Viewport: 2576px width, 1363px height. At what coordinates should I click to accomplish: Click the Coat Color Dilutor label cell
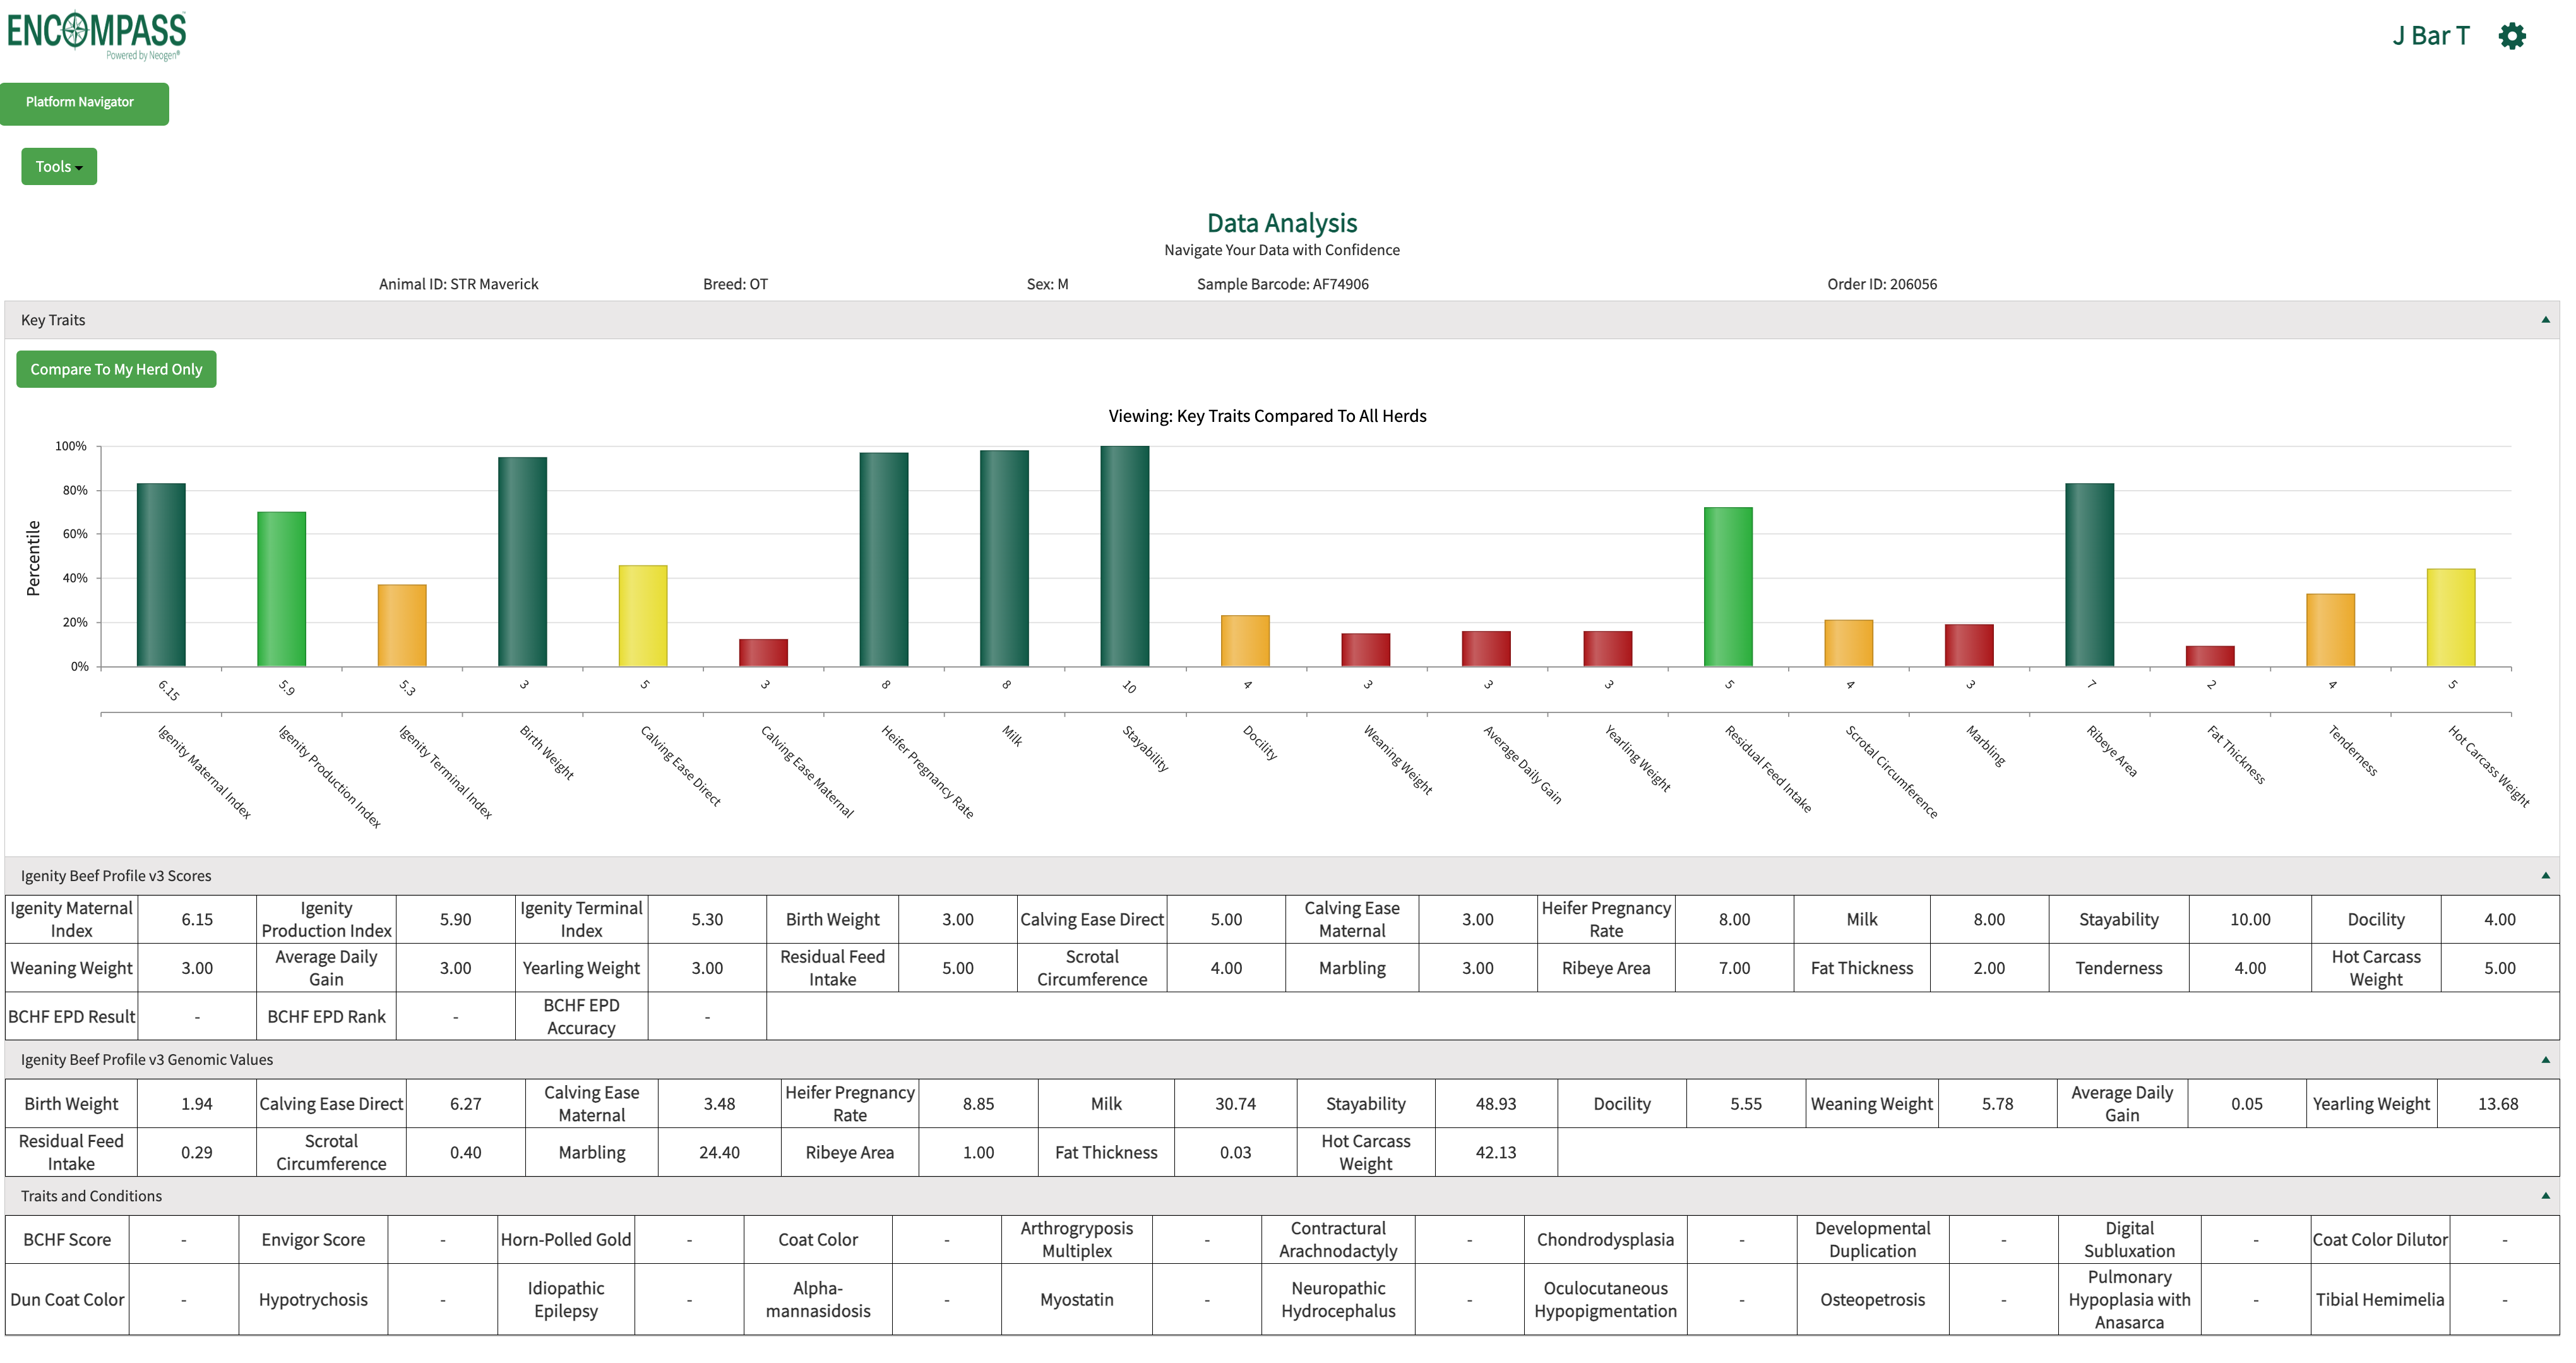[x=2379, y=1239]
